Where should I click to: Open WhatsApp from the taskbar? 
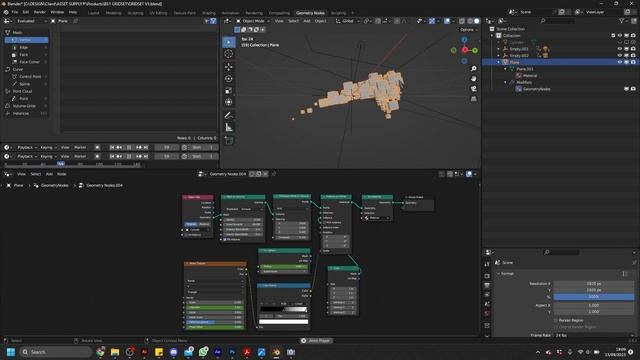(x=203, y=352)
